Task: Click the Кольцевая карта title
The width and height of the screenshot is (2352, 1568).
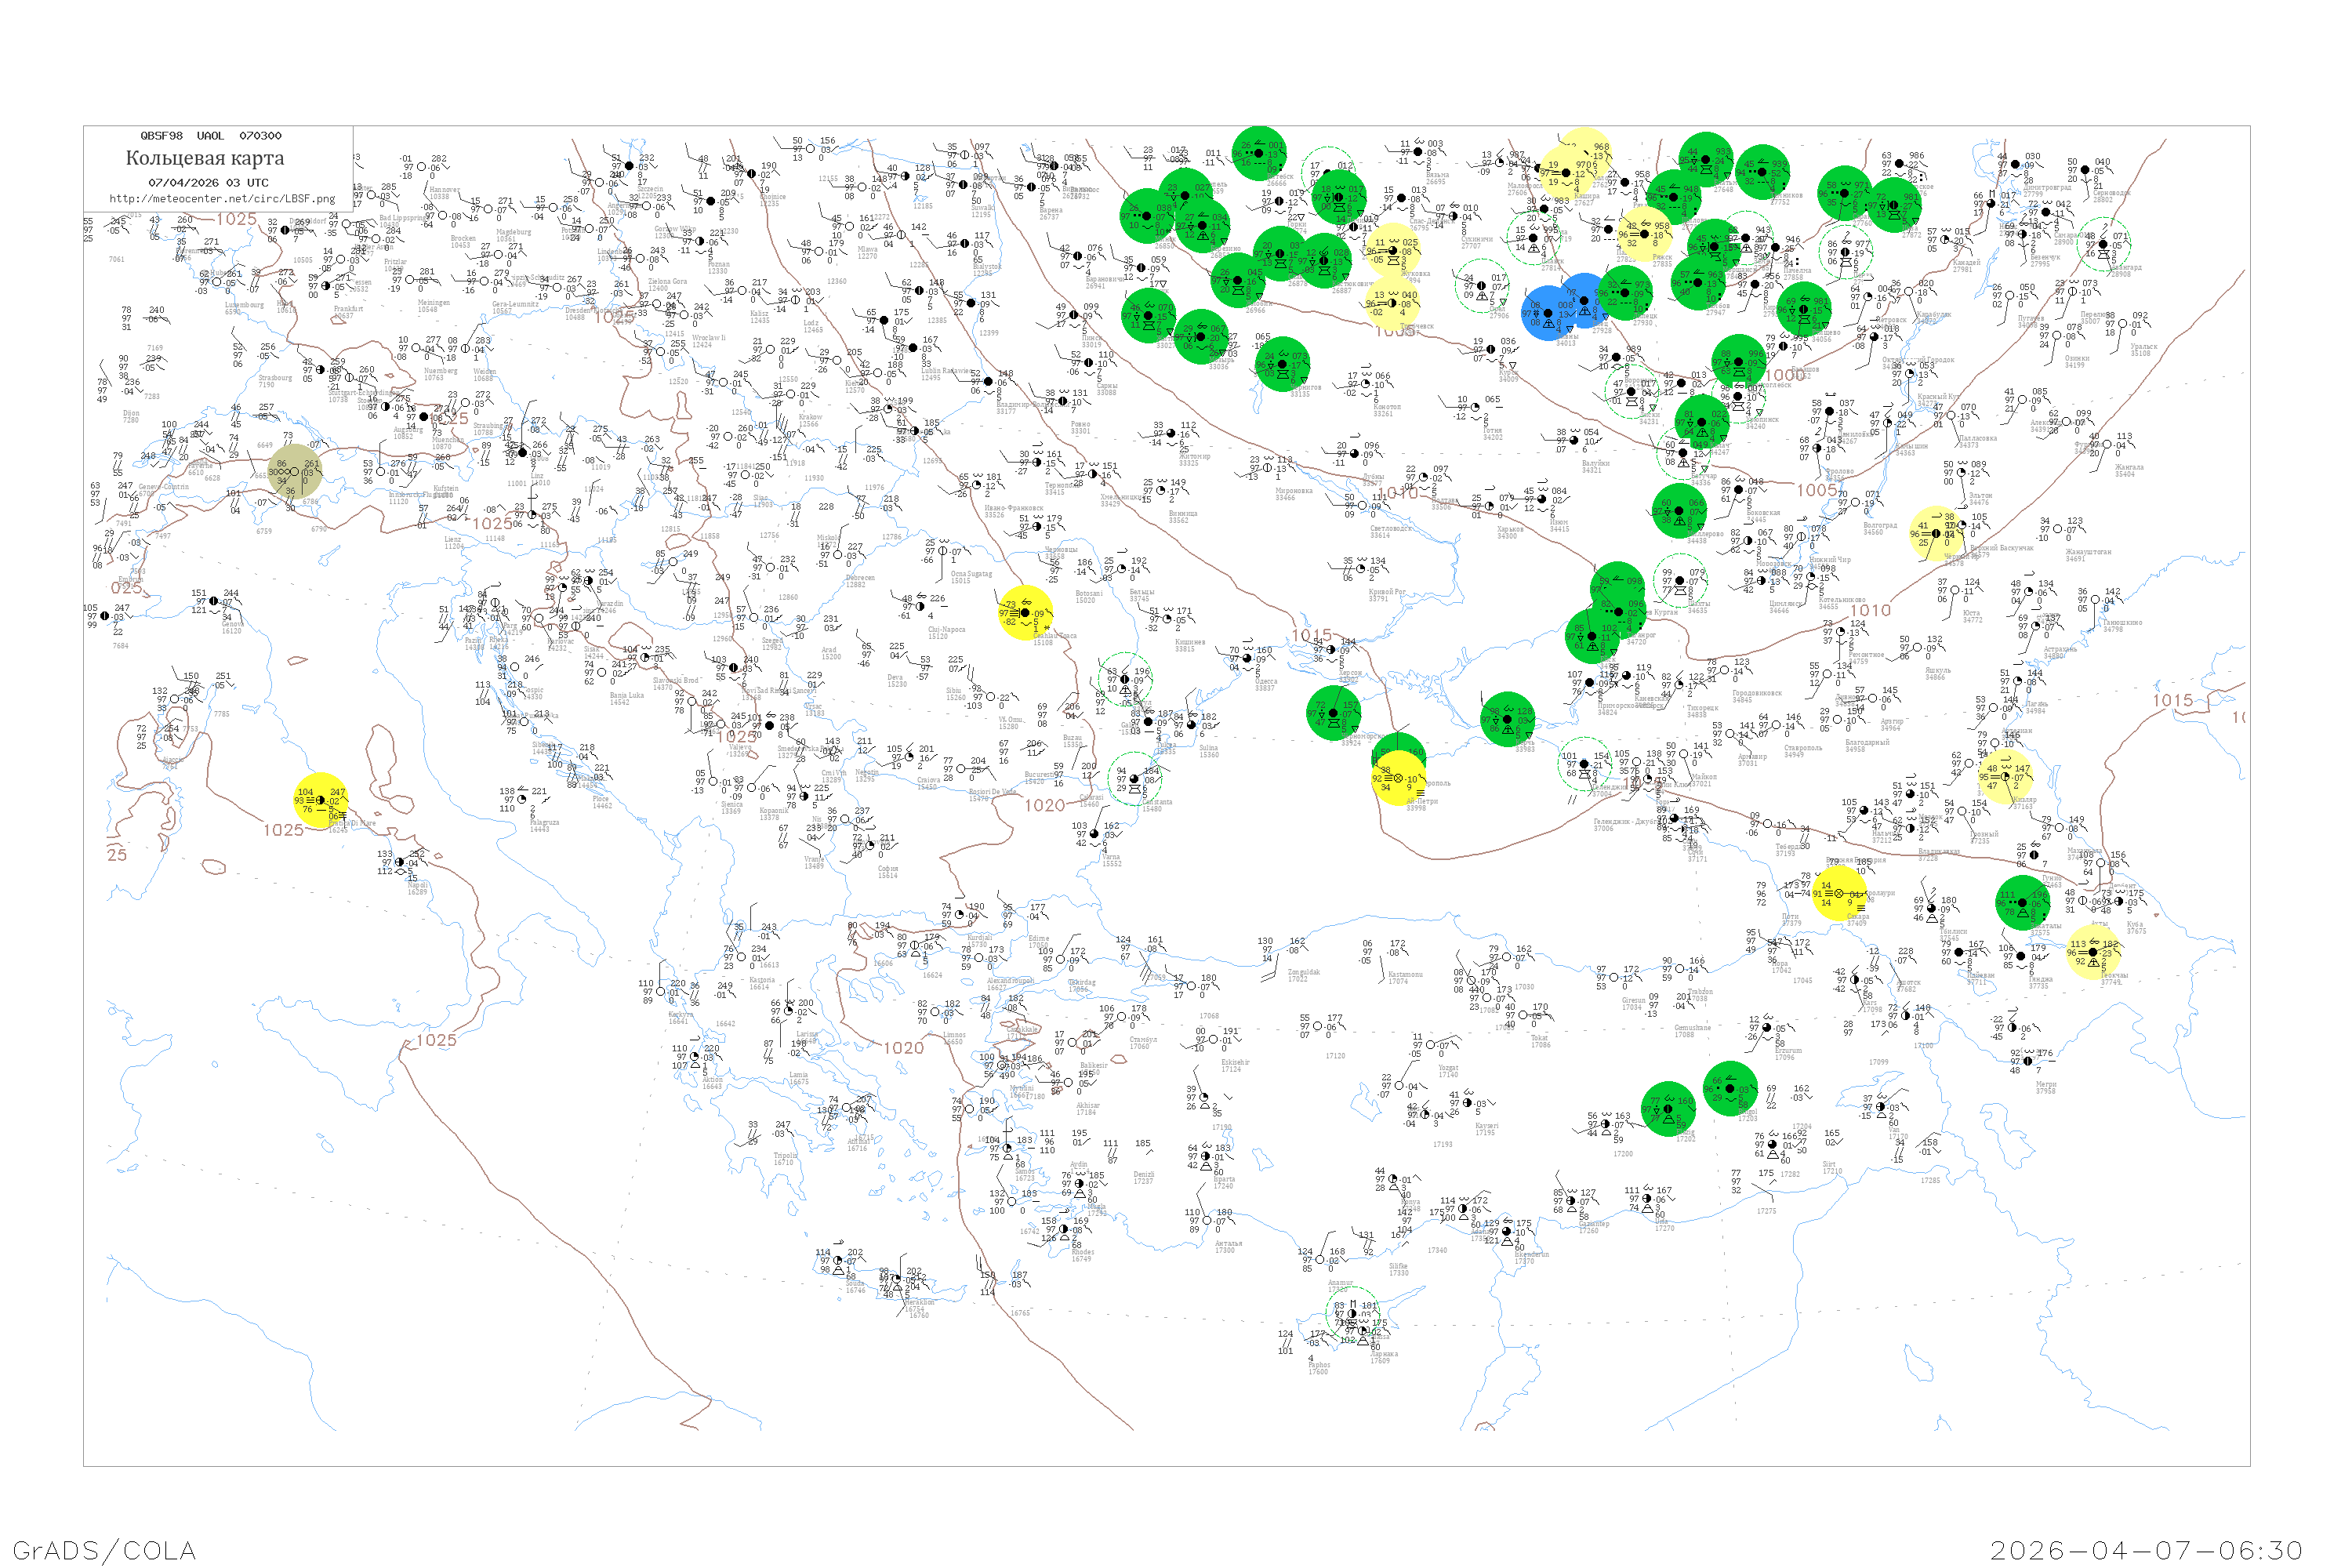Action: [x=205, y=158]
